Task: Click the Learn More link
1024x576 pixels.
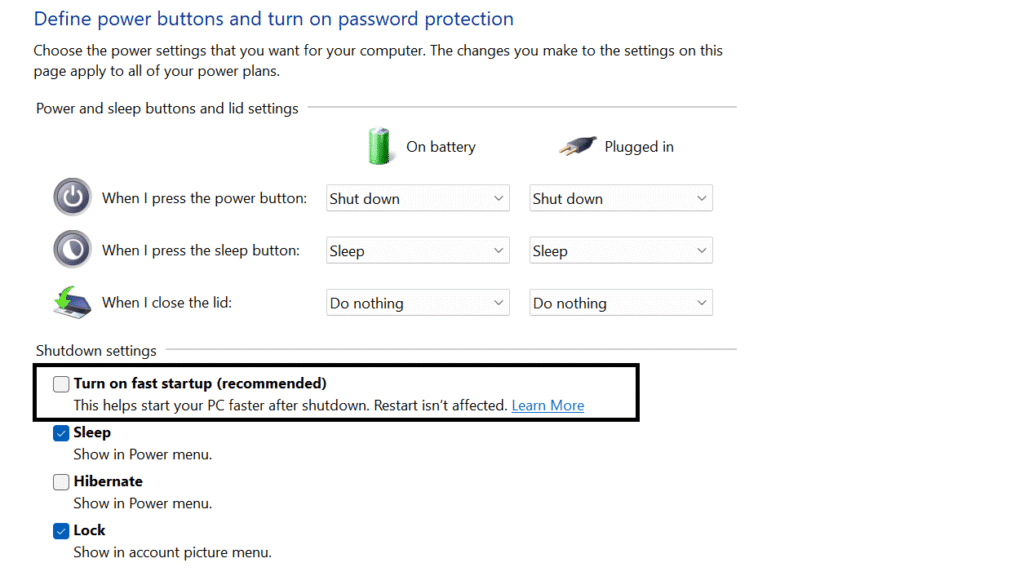Action: pos(547,405)
